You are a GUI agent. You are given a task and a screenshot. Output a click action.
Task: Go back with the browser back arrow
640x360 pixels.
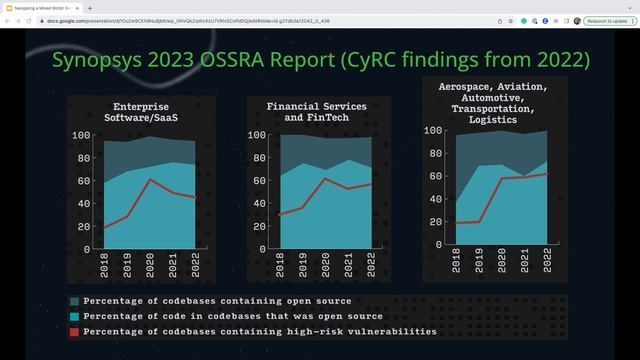(7, 21)
